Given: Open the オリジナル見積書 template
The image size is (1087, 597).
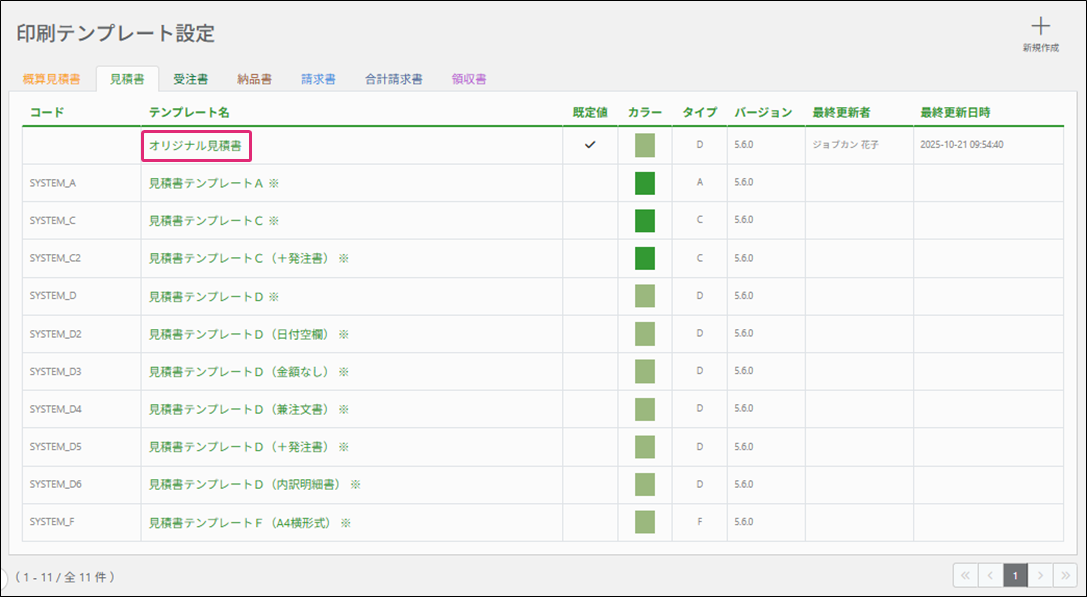Looking at the screenshot, I should pyautogui.click(x=195, y=146).
